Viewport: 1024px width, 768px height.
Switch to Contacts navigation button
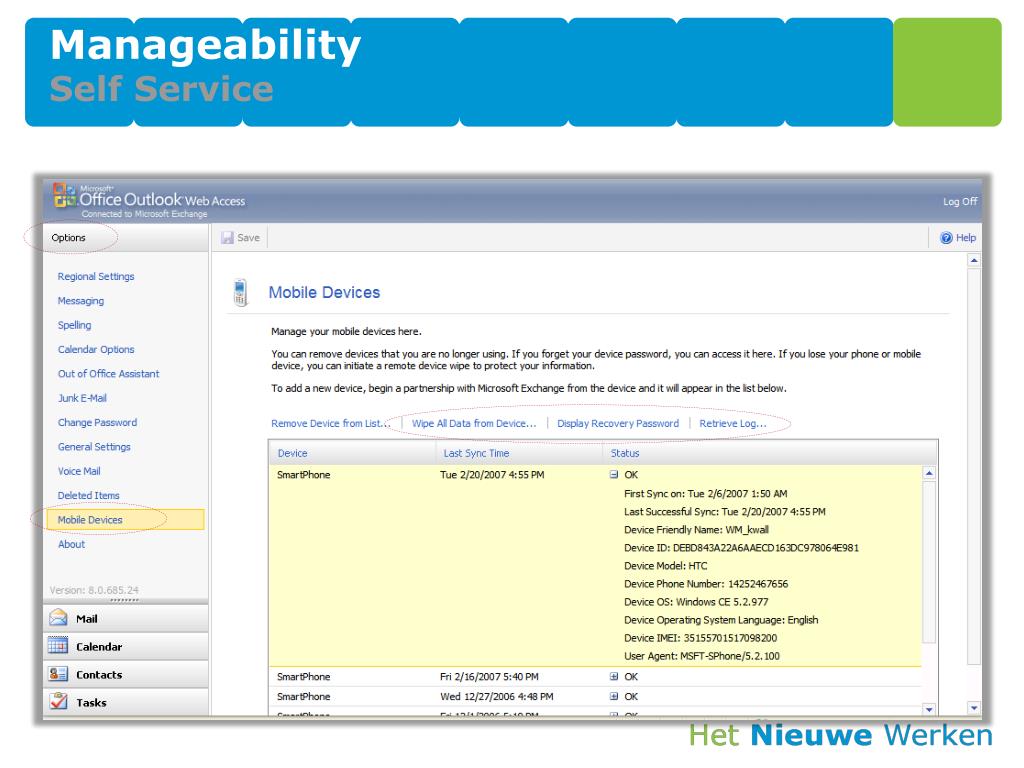coord(126,675)
